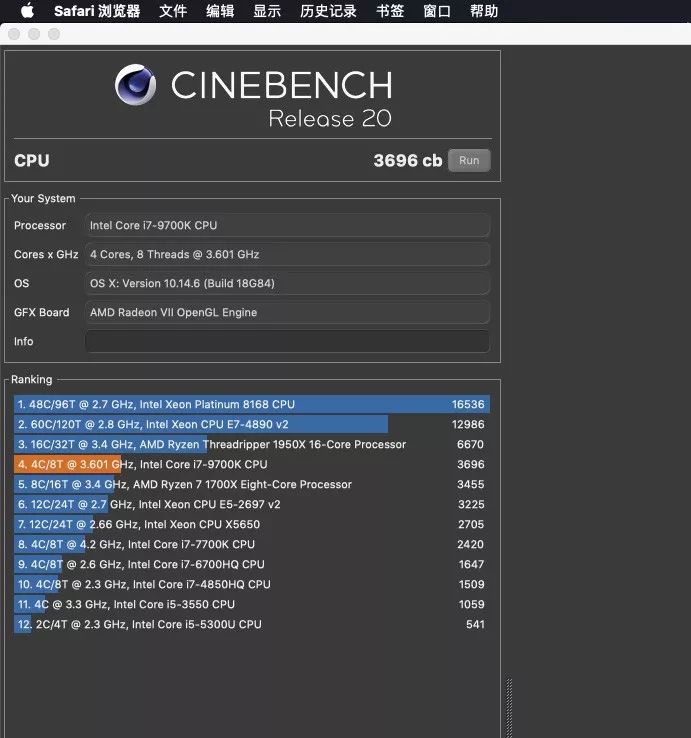Open the 编辑 menu
The image size is (691, 738).
(220, 11)
